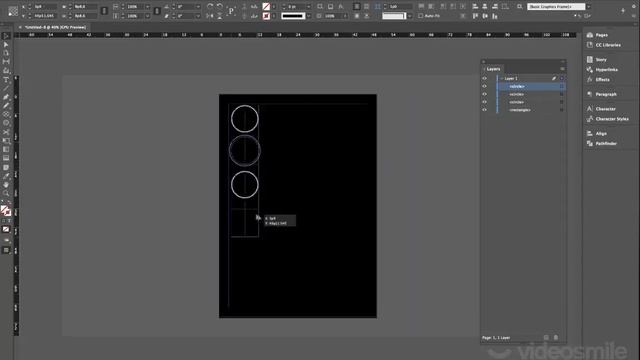Select the Ellipse shape tool
Image resolution: width=640 pixels, height=360 pixels.
pos(6,123)
